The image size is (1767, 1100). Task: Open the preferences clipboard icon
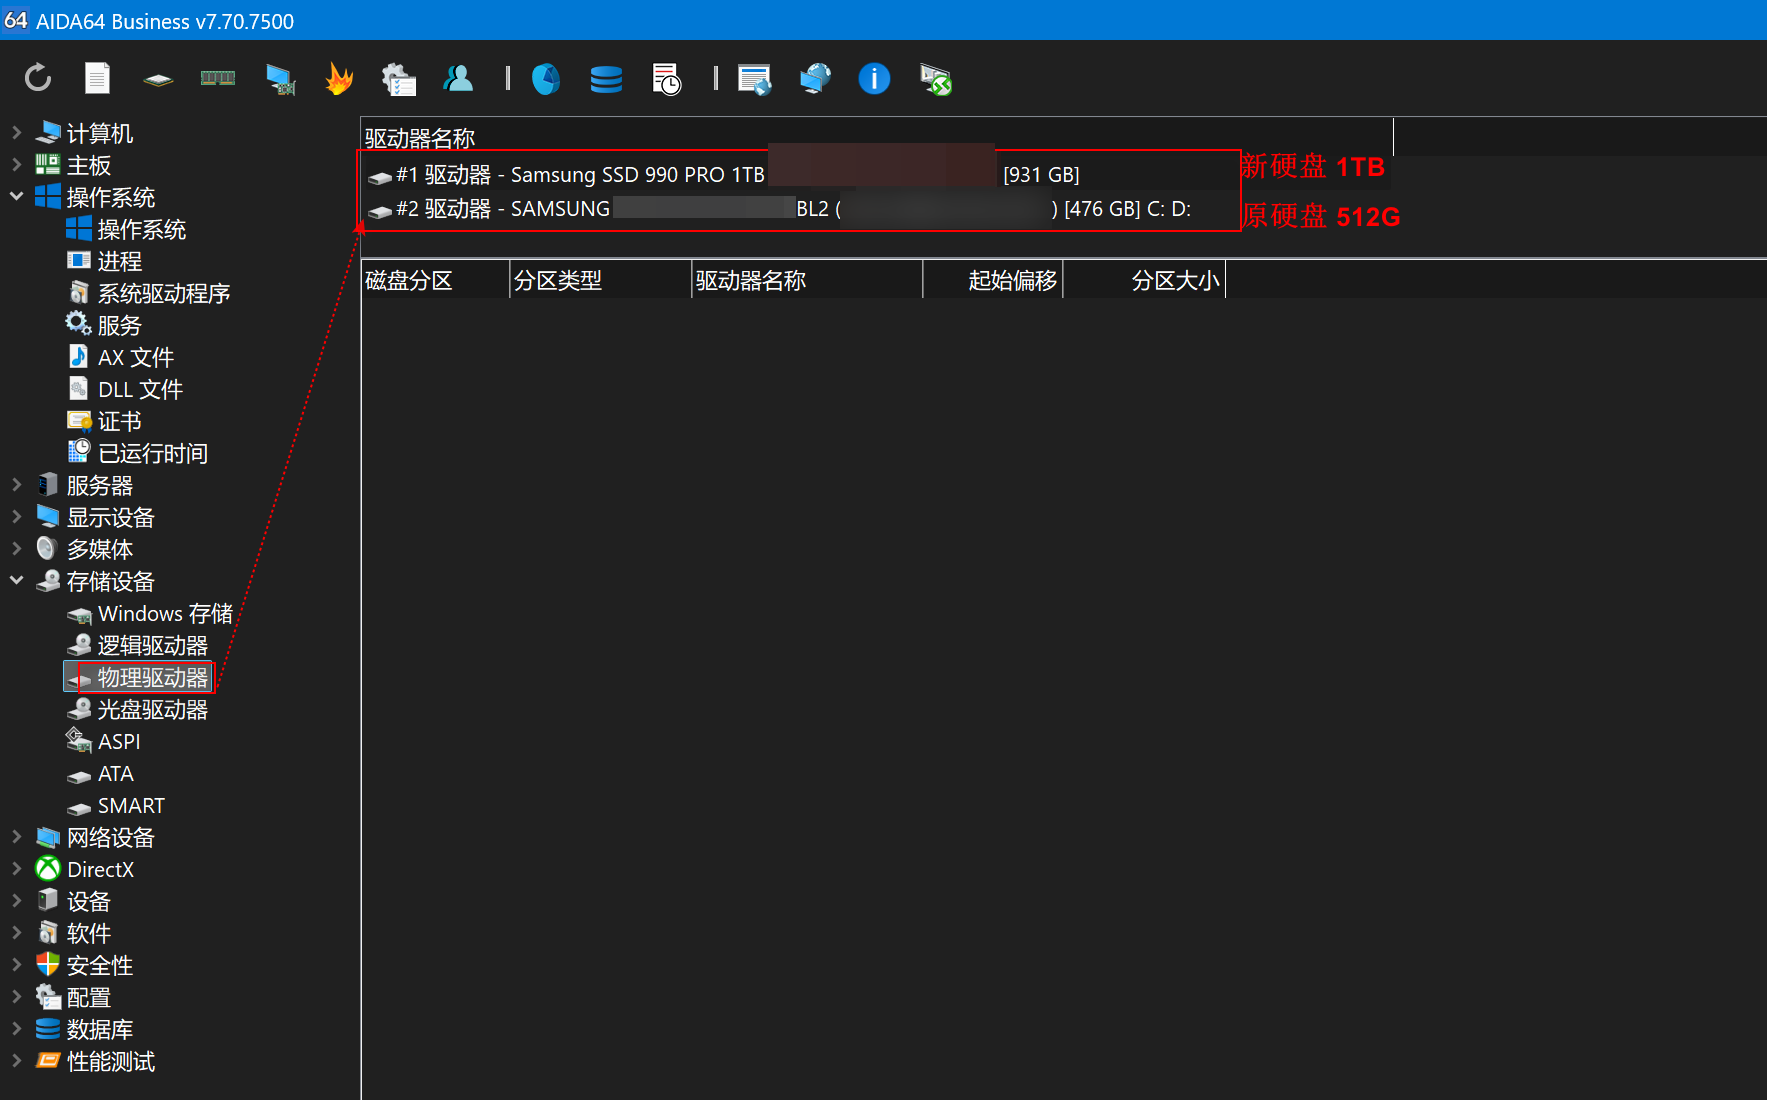click(x=398, y=79)
